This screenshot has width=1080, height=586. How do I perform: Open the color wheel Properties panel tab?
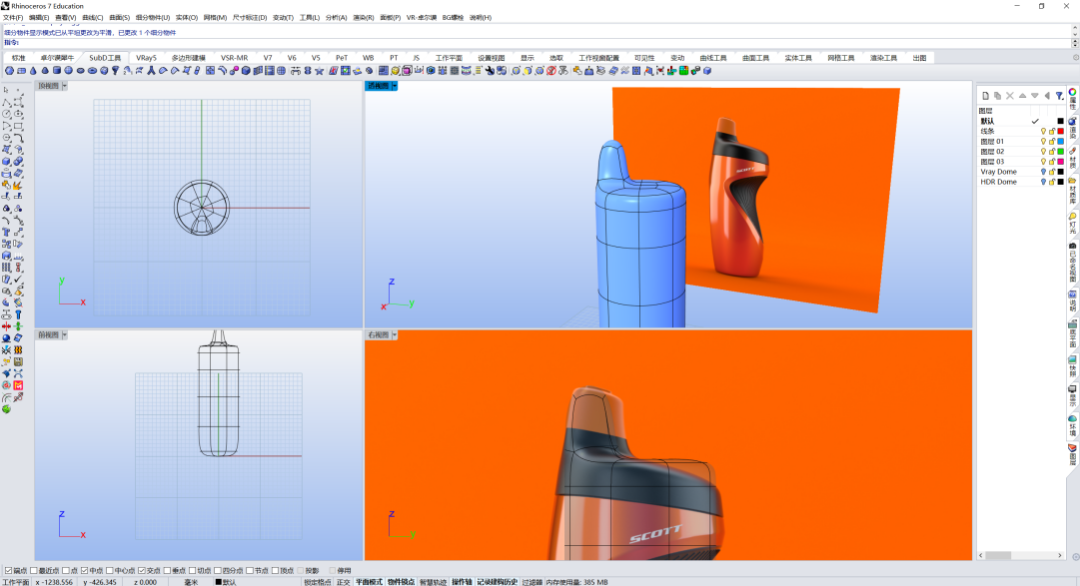1072,92
